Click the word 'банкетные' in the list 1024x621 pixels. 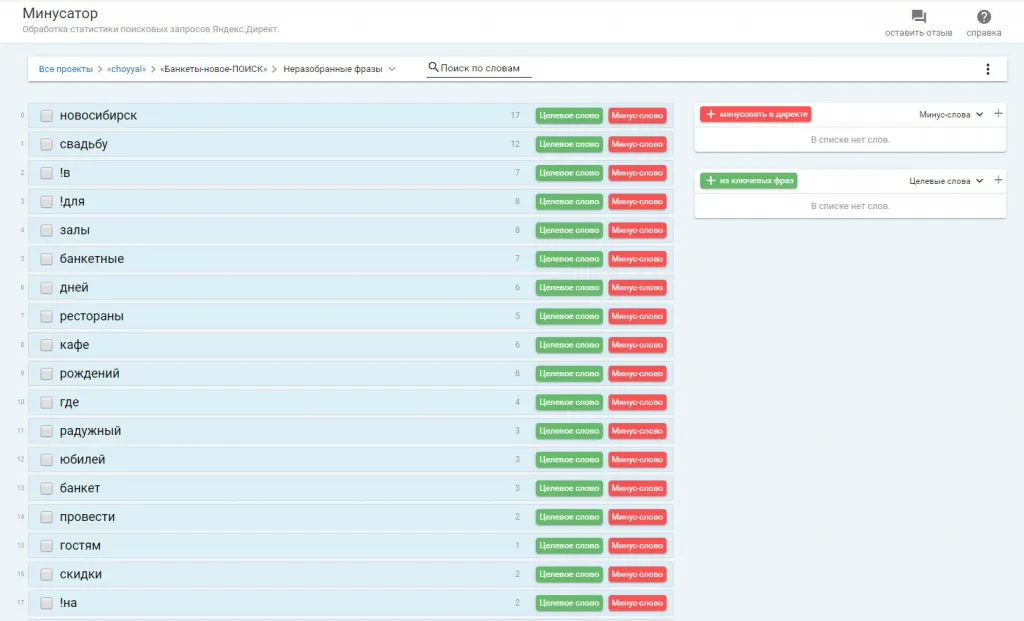(91, 259)
